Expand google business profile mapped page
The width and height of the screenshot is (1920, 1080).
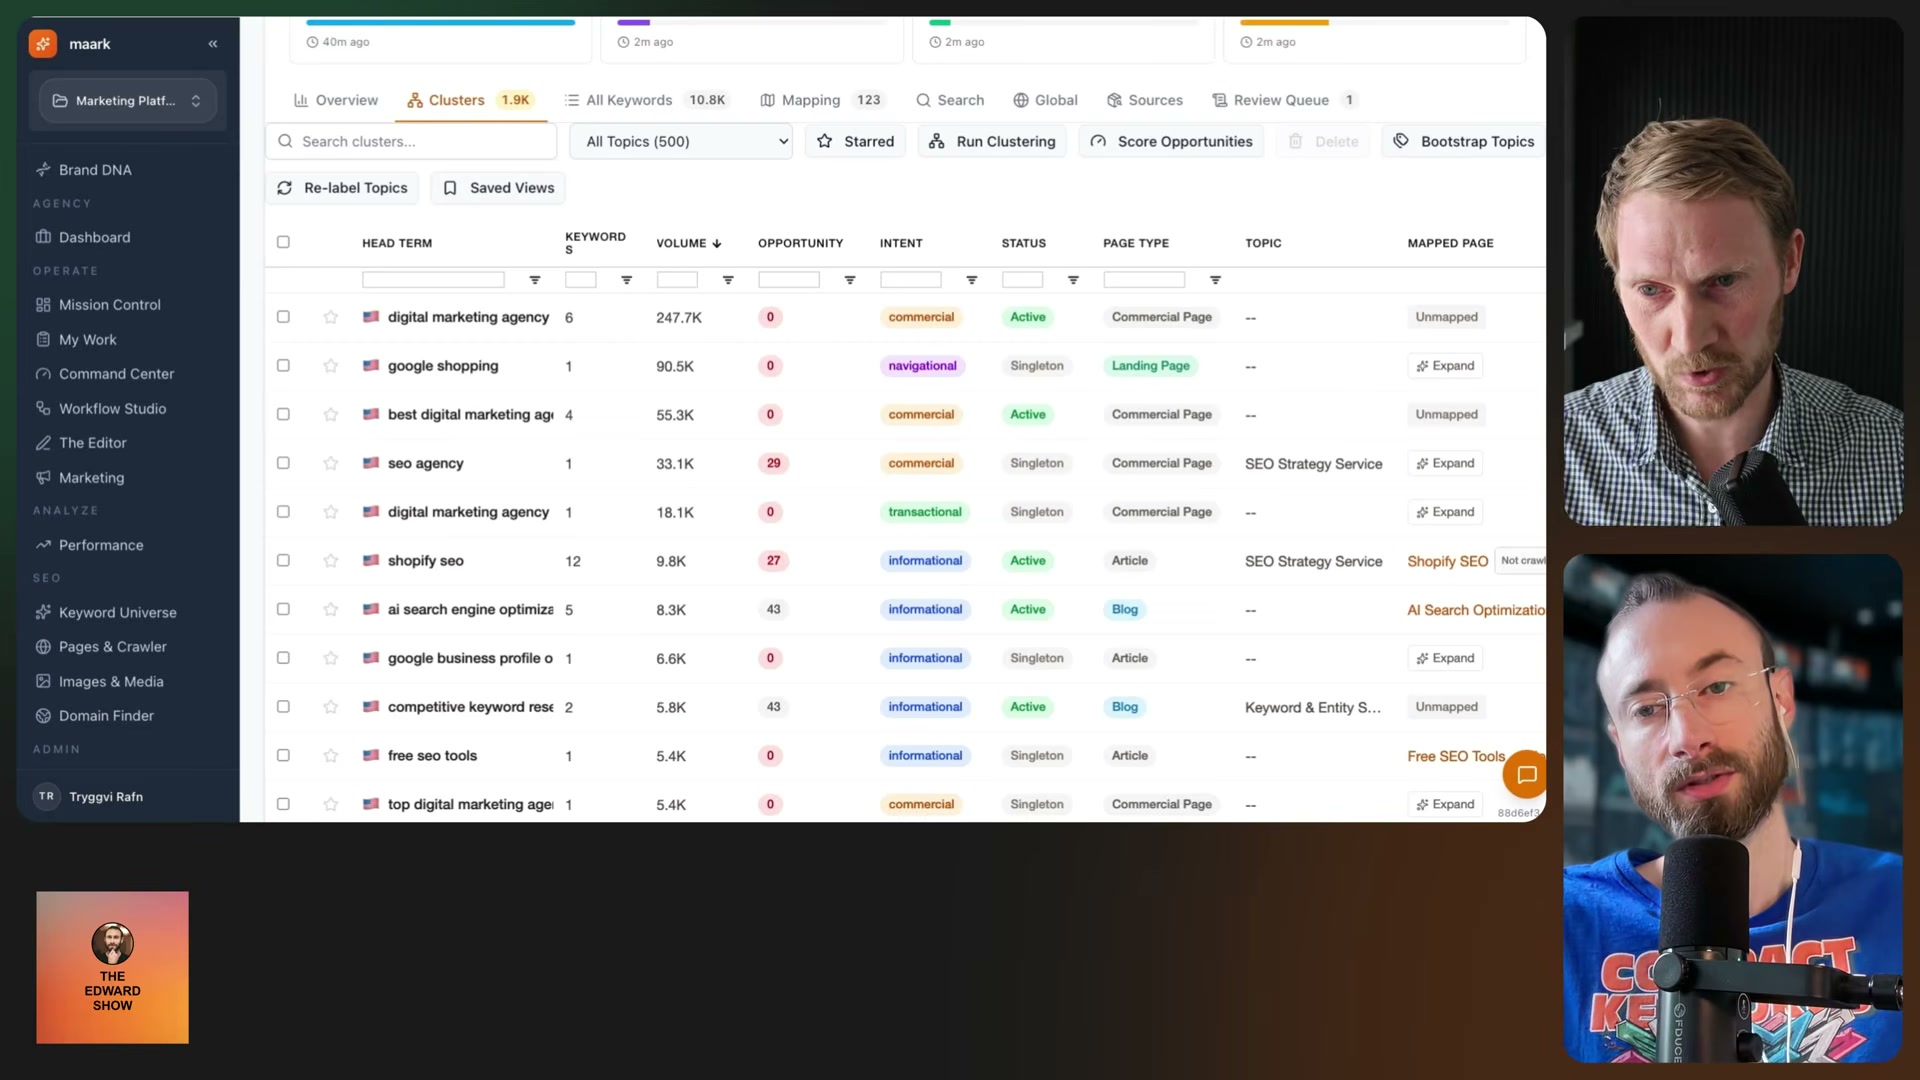1445,658
